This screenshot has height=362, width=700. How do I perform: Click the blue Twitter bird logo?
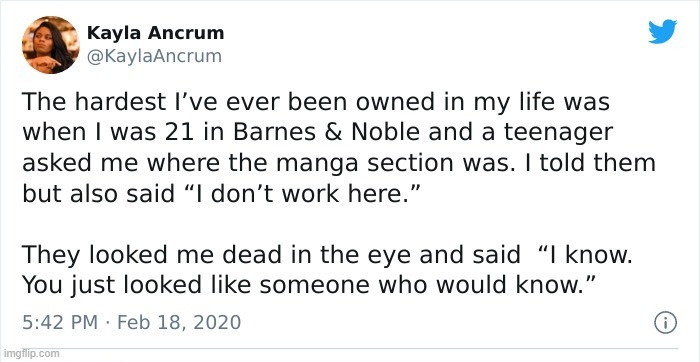(662, 32)
